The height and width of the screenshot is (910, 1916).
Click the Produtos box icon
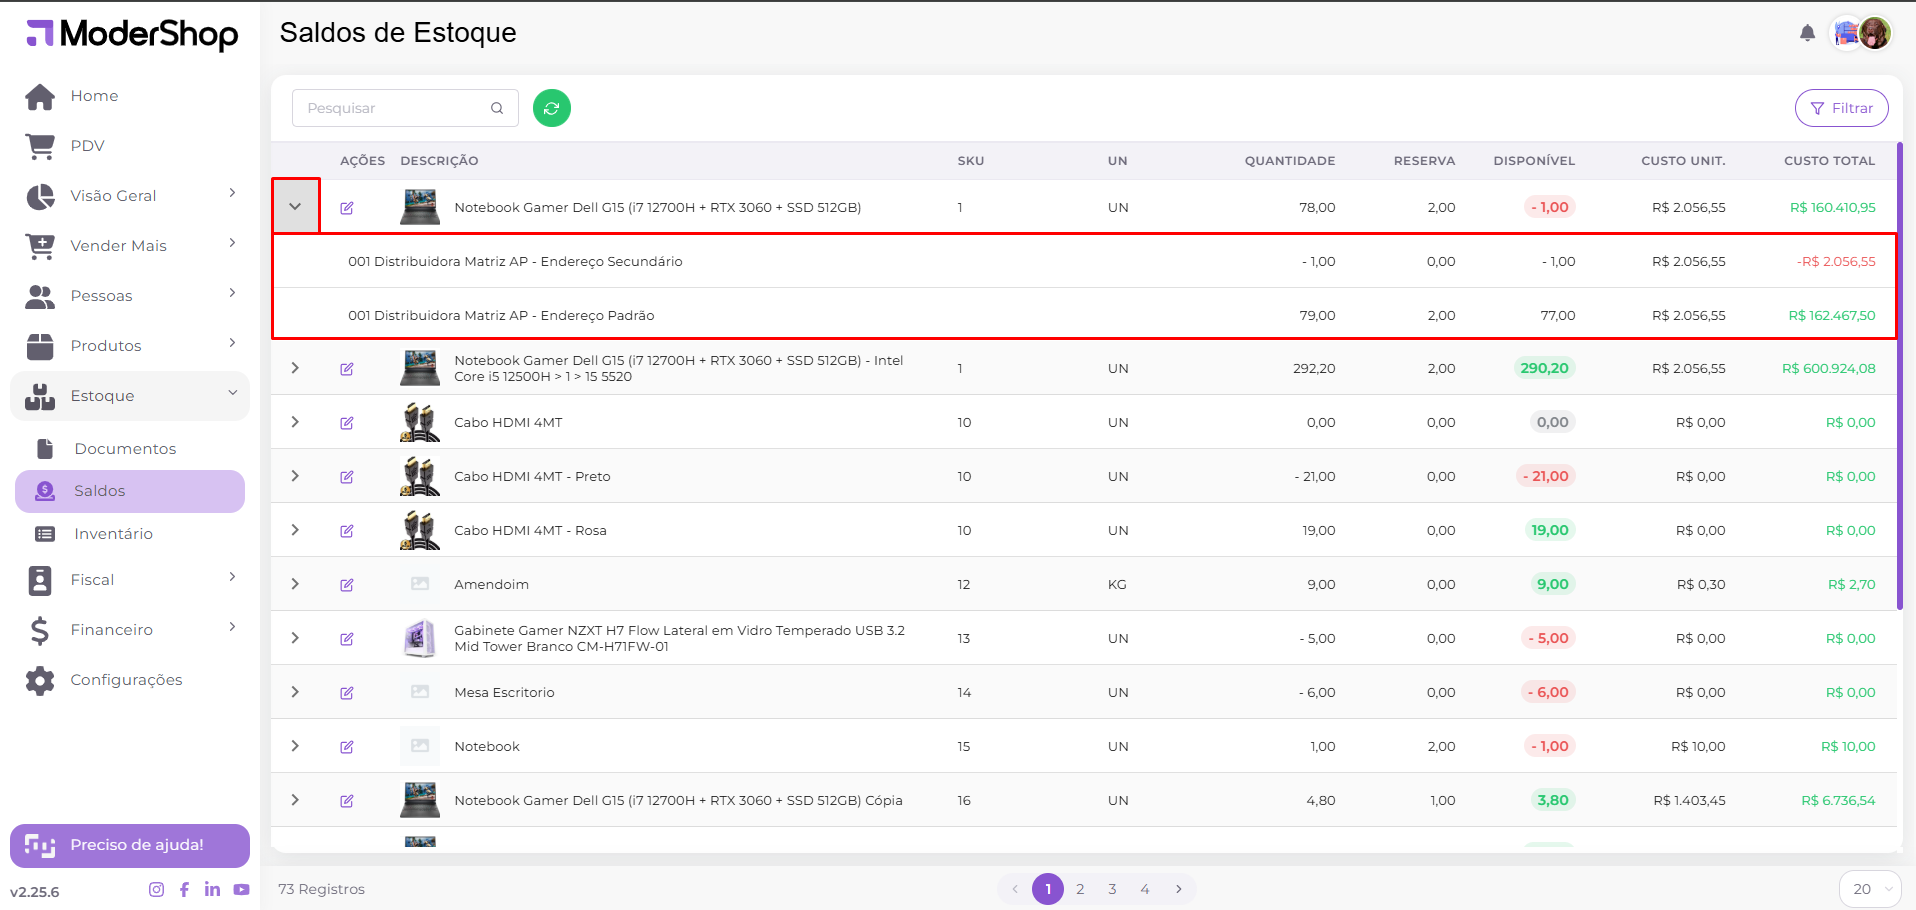coord(40,346)
